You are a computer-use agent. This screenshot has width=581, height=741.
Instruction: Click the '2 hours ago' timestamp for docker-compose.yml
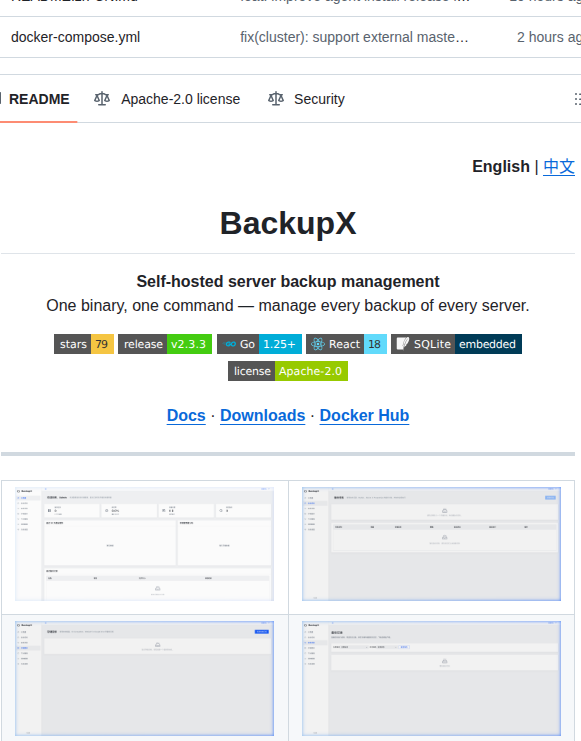click(x=549, y=37)
